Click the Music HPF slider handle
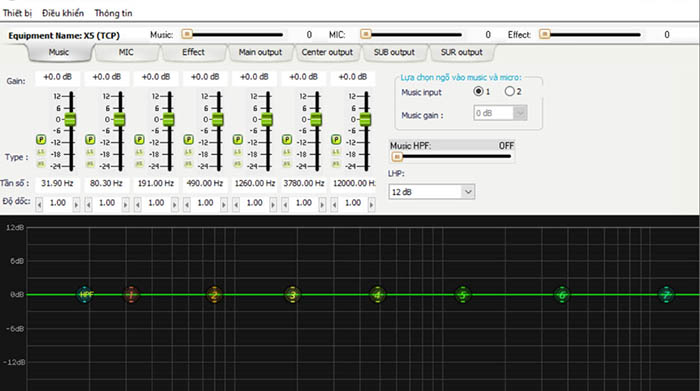 397,156
